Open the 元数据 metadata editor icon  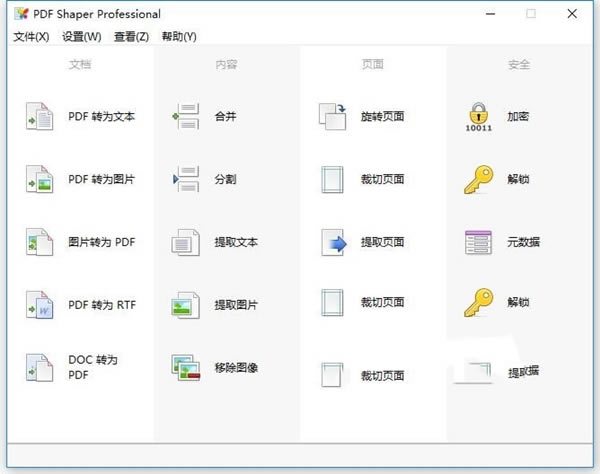click(478, 242)
